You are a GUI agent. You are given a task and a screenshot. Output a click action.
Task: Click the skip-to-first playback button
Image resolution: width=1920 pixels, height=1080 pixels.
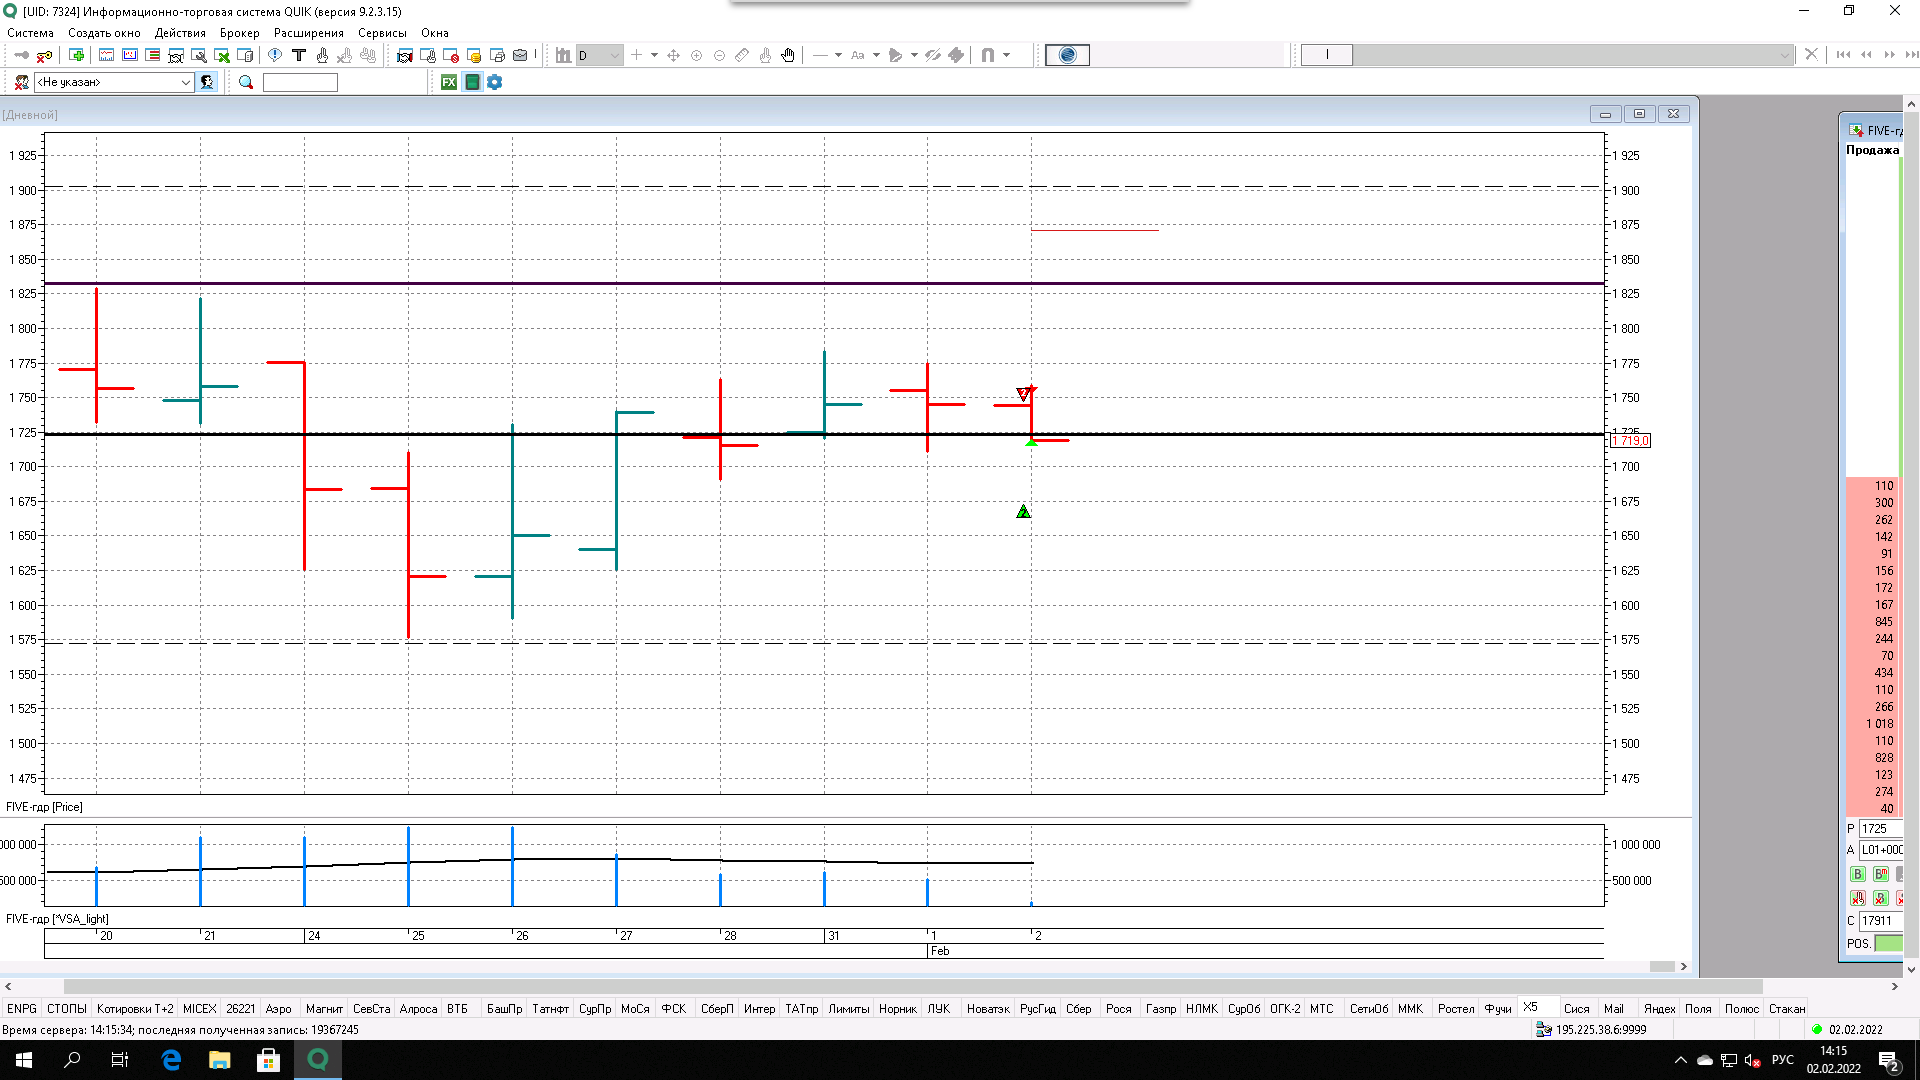pyautogui.click(x=1843, y=55)
